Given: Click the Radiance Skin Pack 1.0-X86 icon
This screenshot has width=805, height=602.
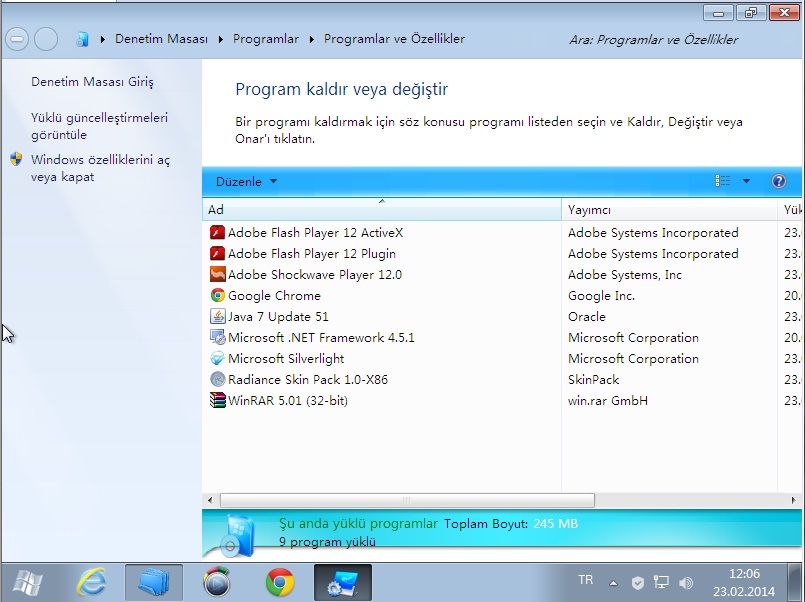Looking at the screenshot, I should coord(218,380).
